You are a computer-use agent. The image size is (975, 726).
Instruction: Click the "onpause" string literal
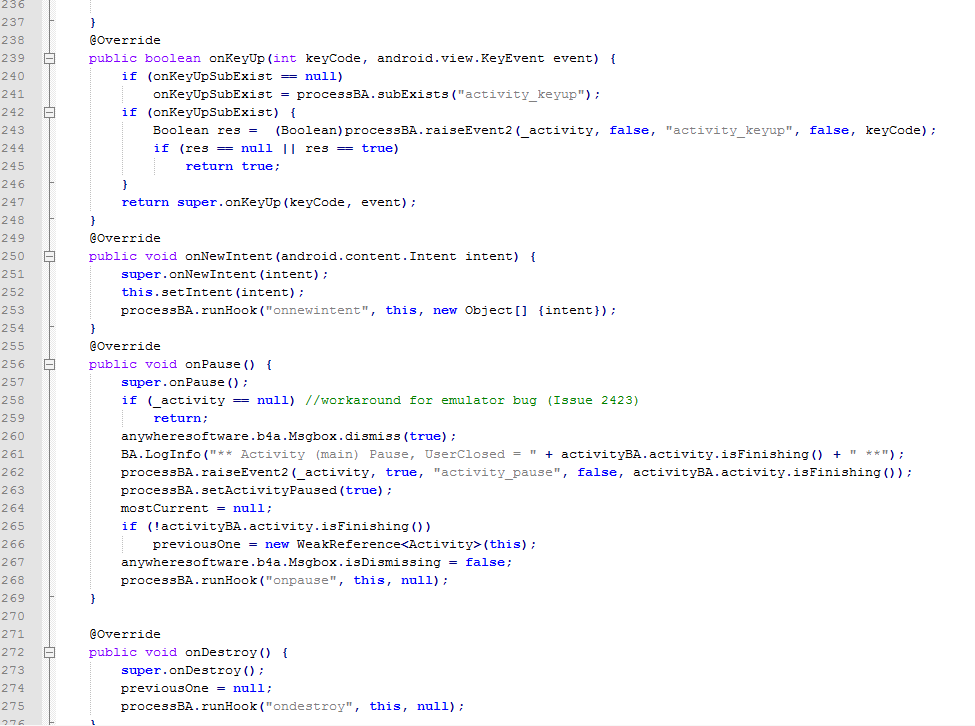301,580
